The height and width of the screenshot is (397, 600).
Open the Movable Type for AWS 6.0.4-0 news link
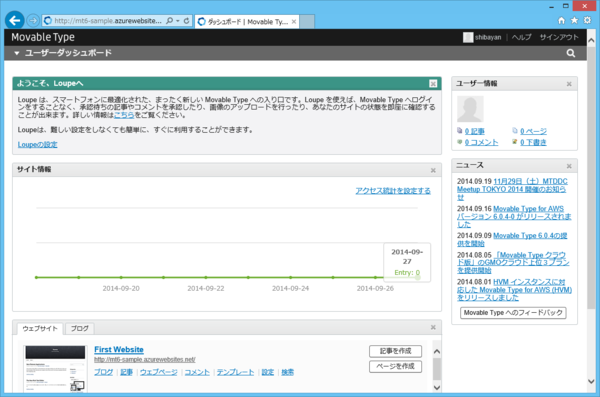(x=514, y=216)
